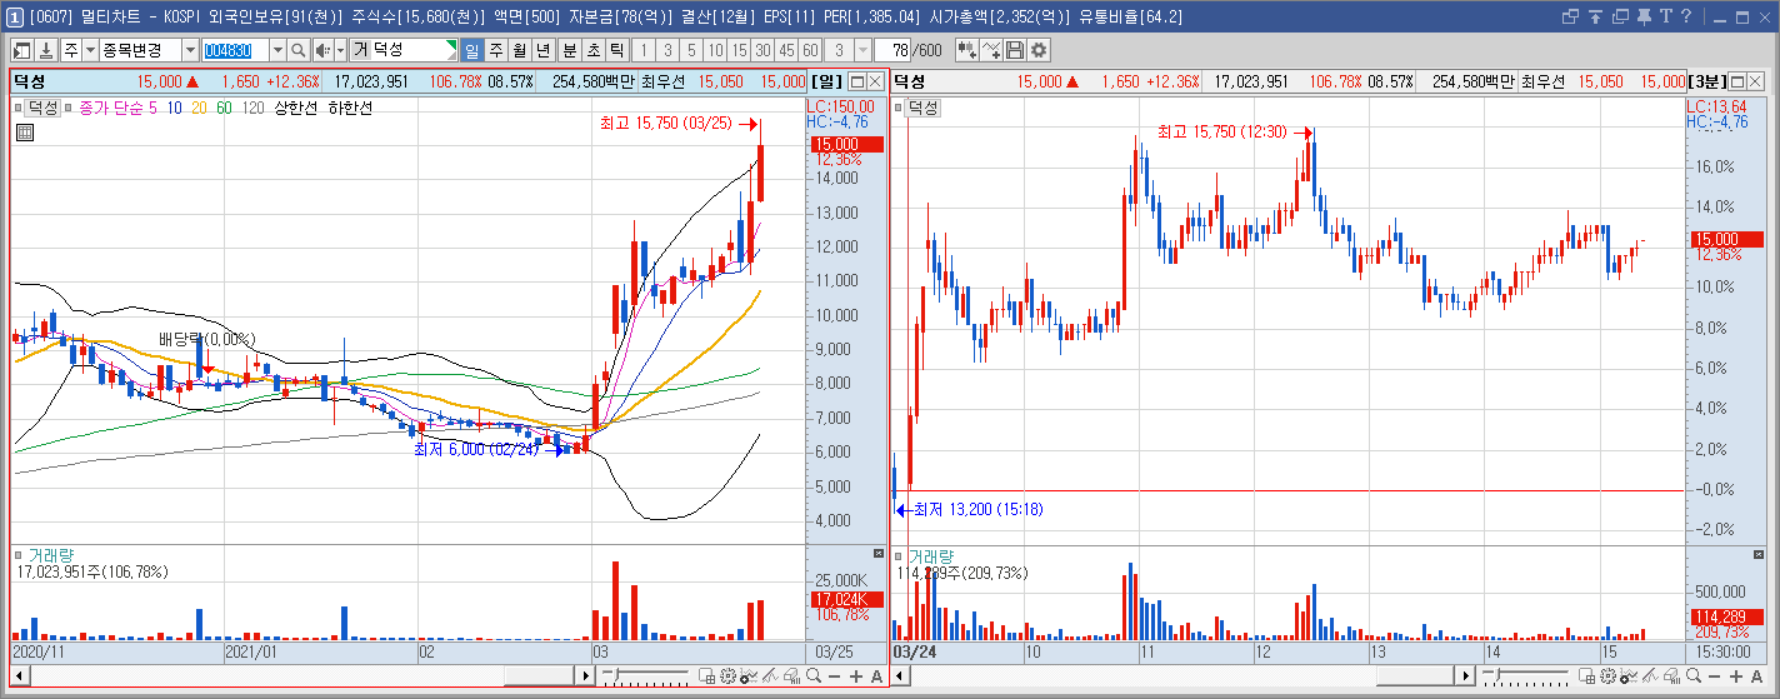Select the tick (틱) period toggle

point(618,50)
